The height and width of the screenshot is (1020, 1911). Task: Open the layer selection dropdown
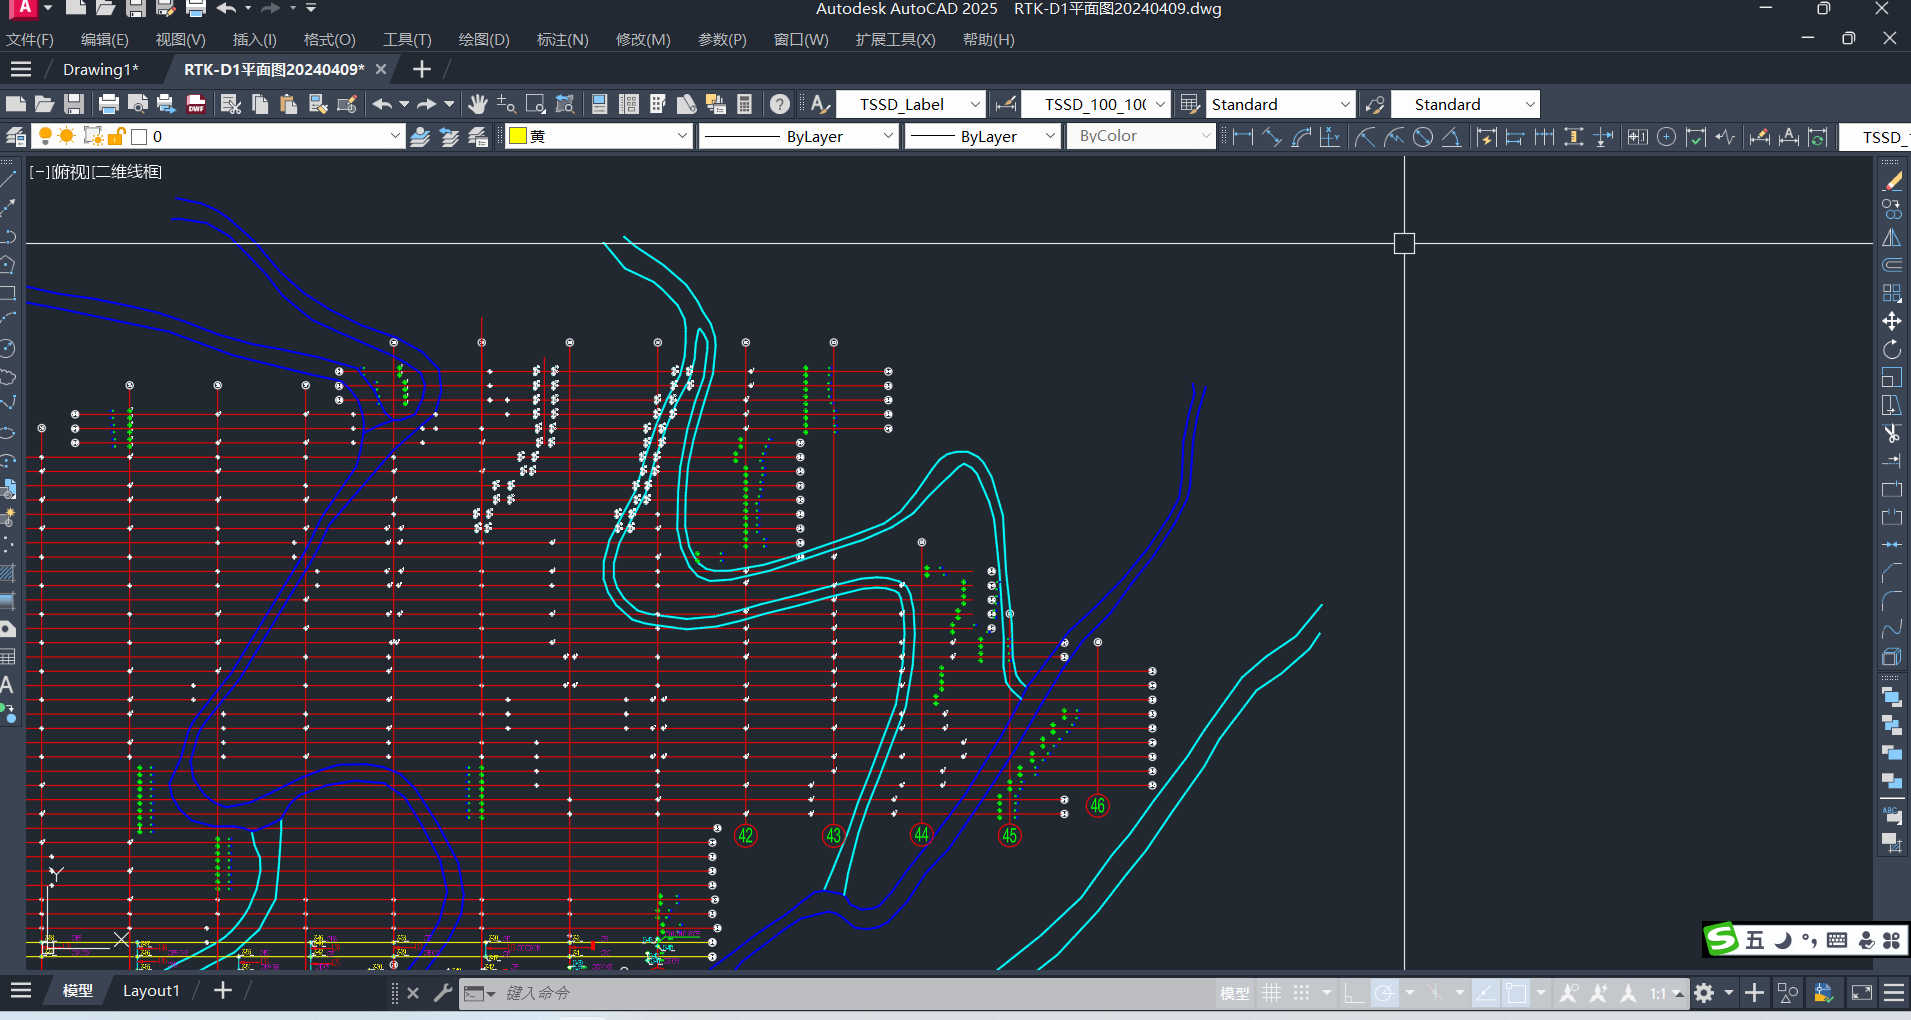[394, 137]
